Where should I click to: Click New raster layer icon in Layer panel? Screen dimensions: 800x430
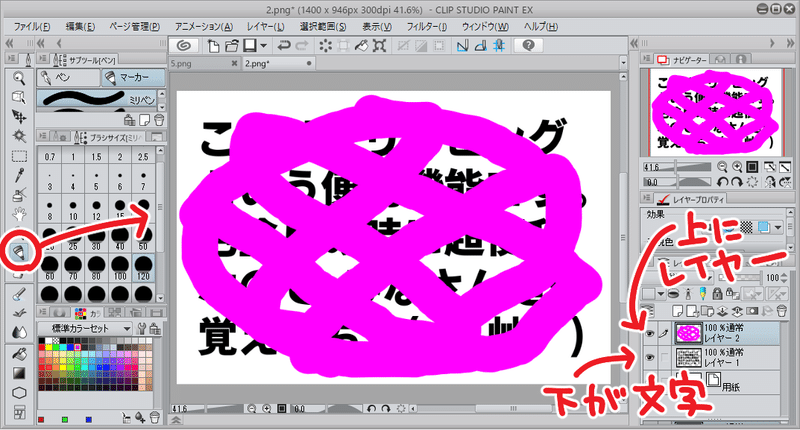tap(678, 311)
